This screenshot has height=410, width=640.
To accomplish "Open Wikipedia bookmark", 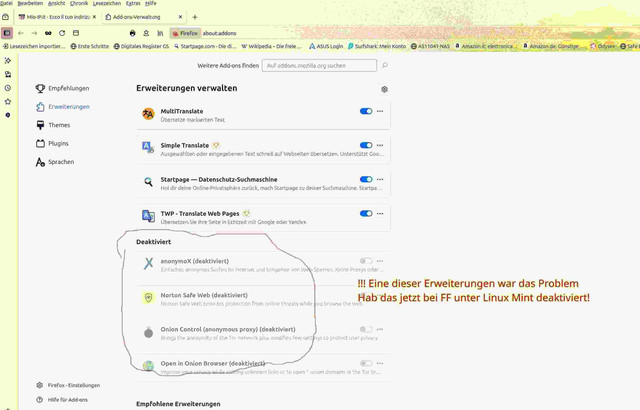I will click(271, 47).
